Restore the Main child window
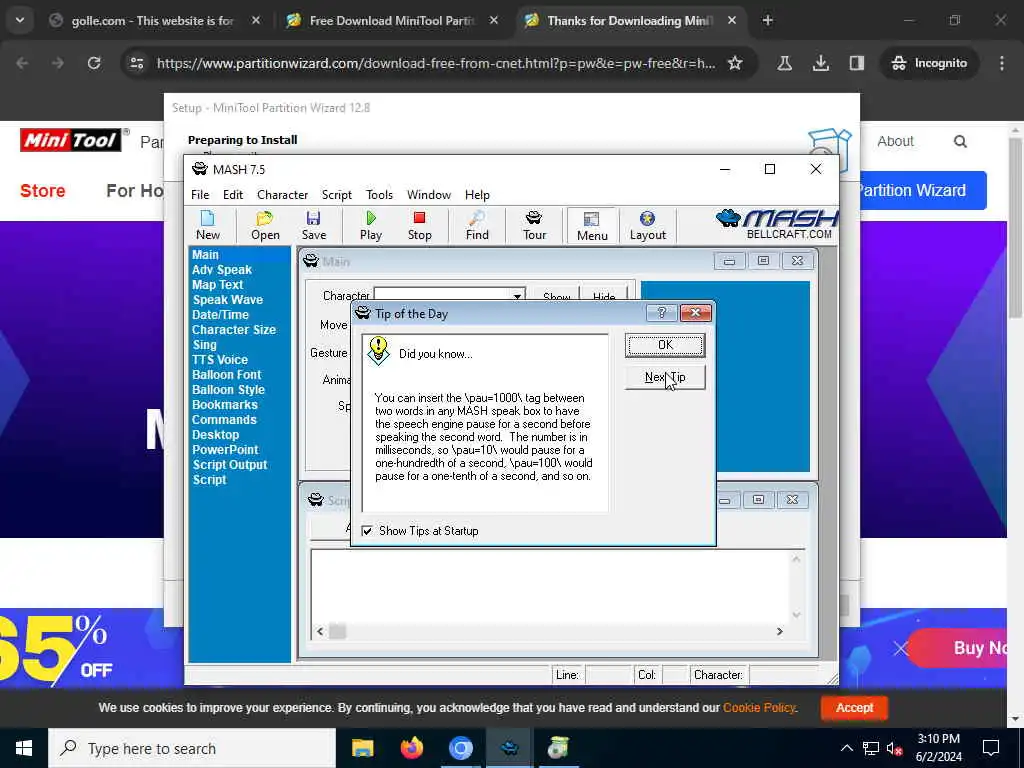This screenshot has height=768, width=1024. pyautogui.click(x=763, y=261)
